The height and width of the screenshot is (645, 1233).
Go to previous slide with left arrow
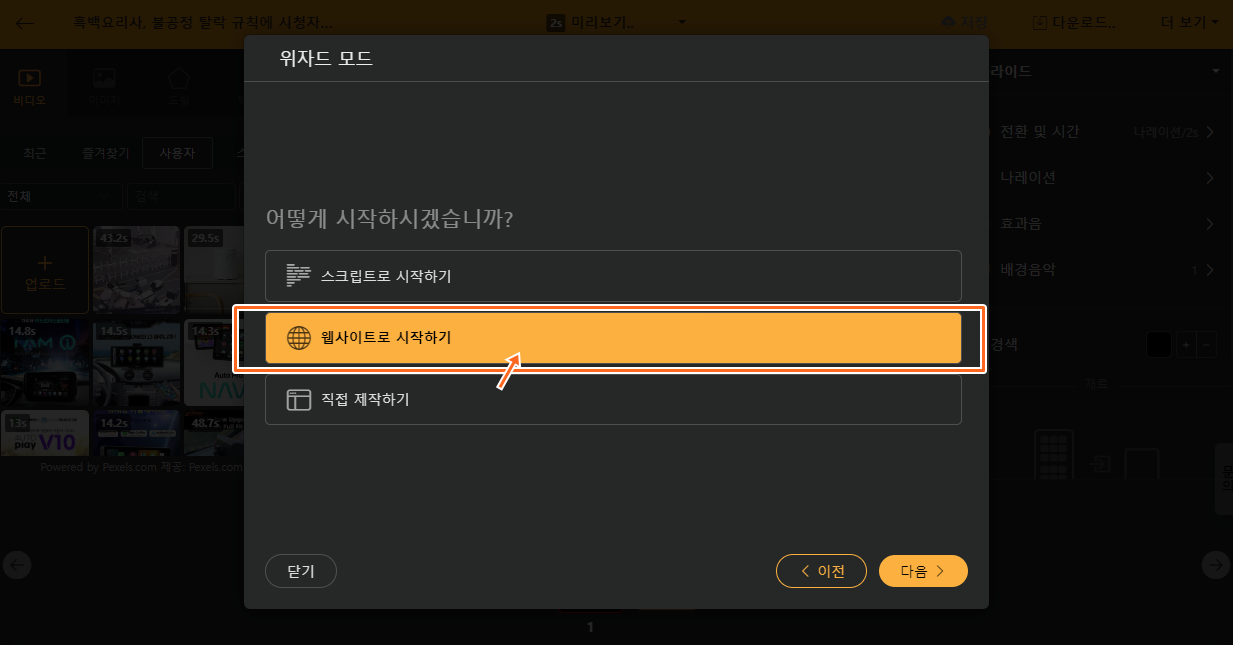[17, 565]
